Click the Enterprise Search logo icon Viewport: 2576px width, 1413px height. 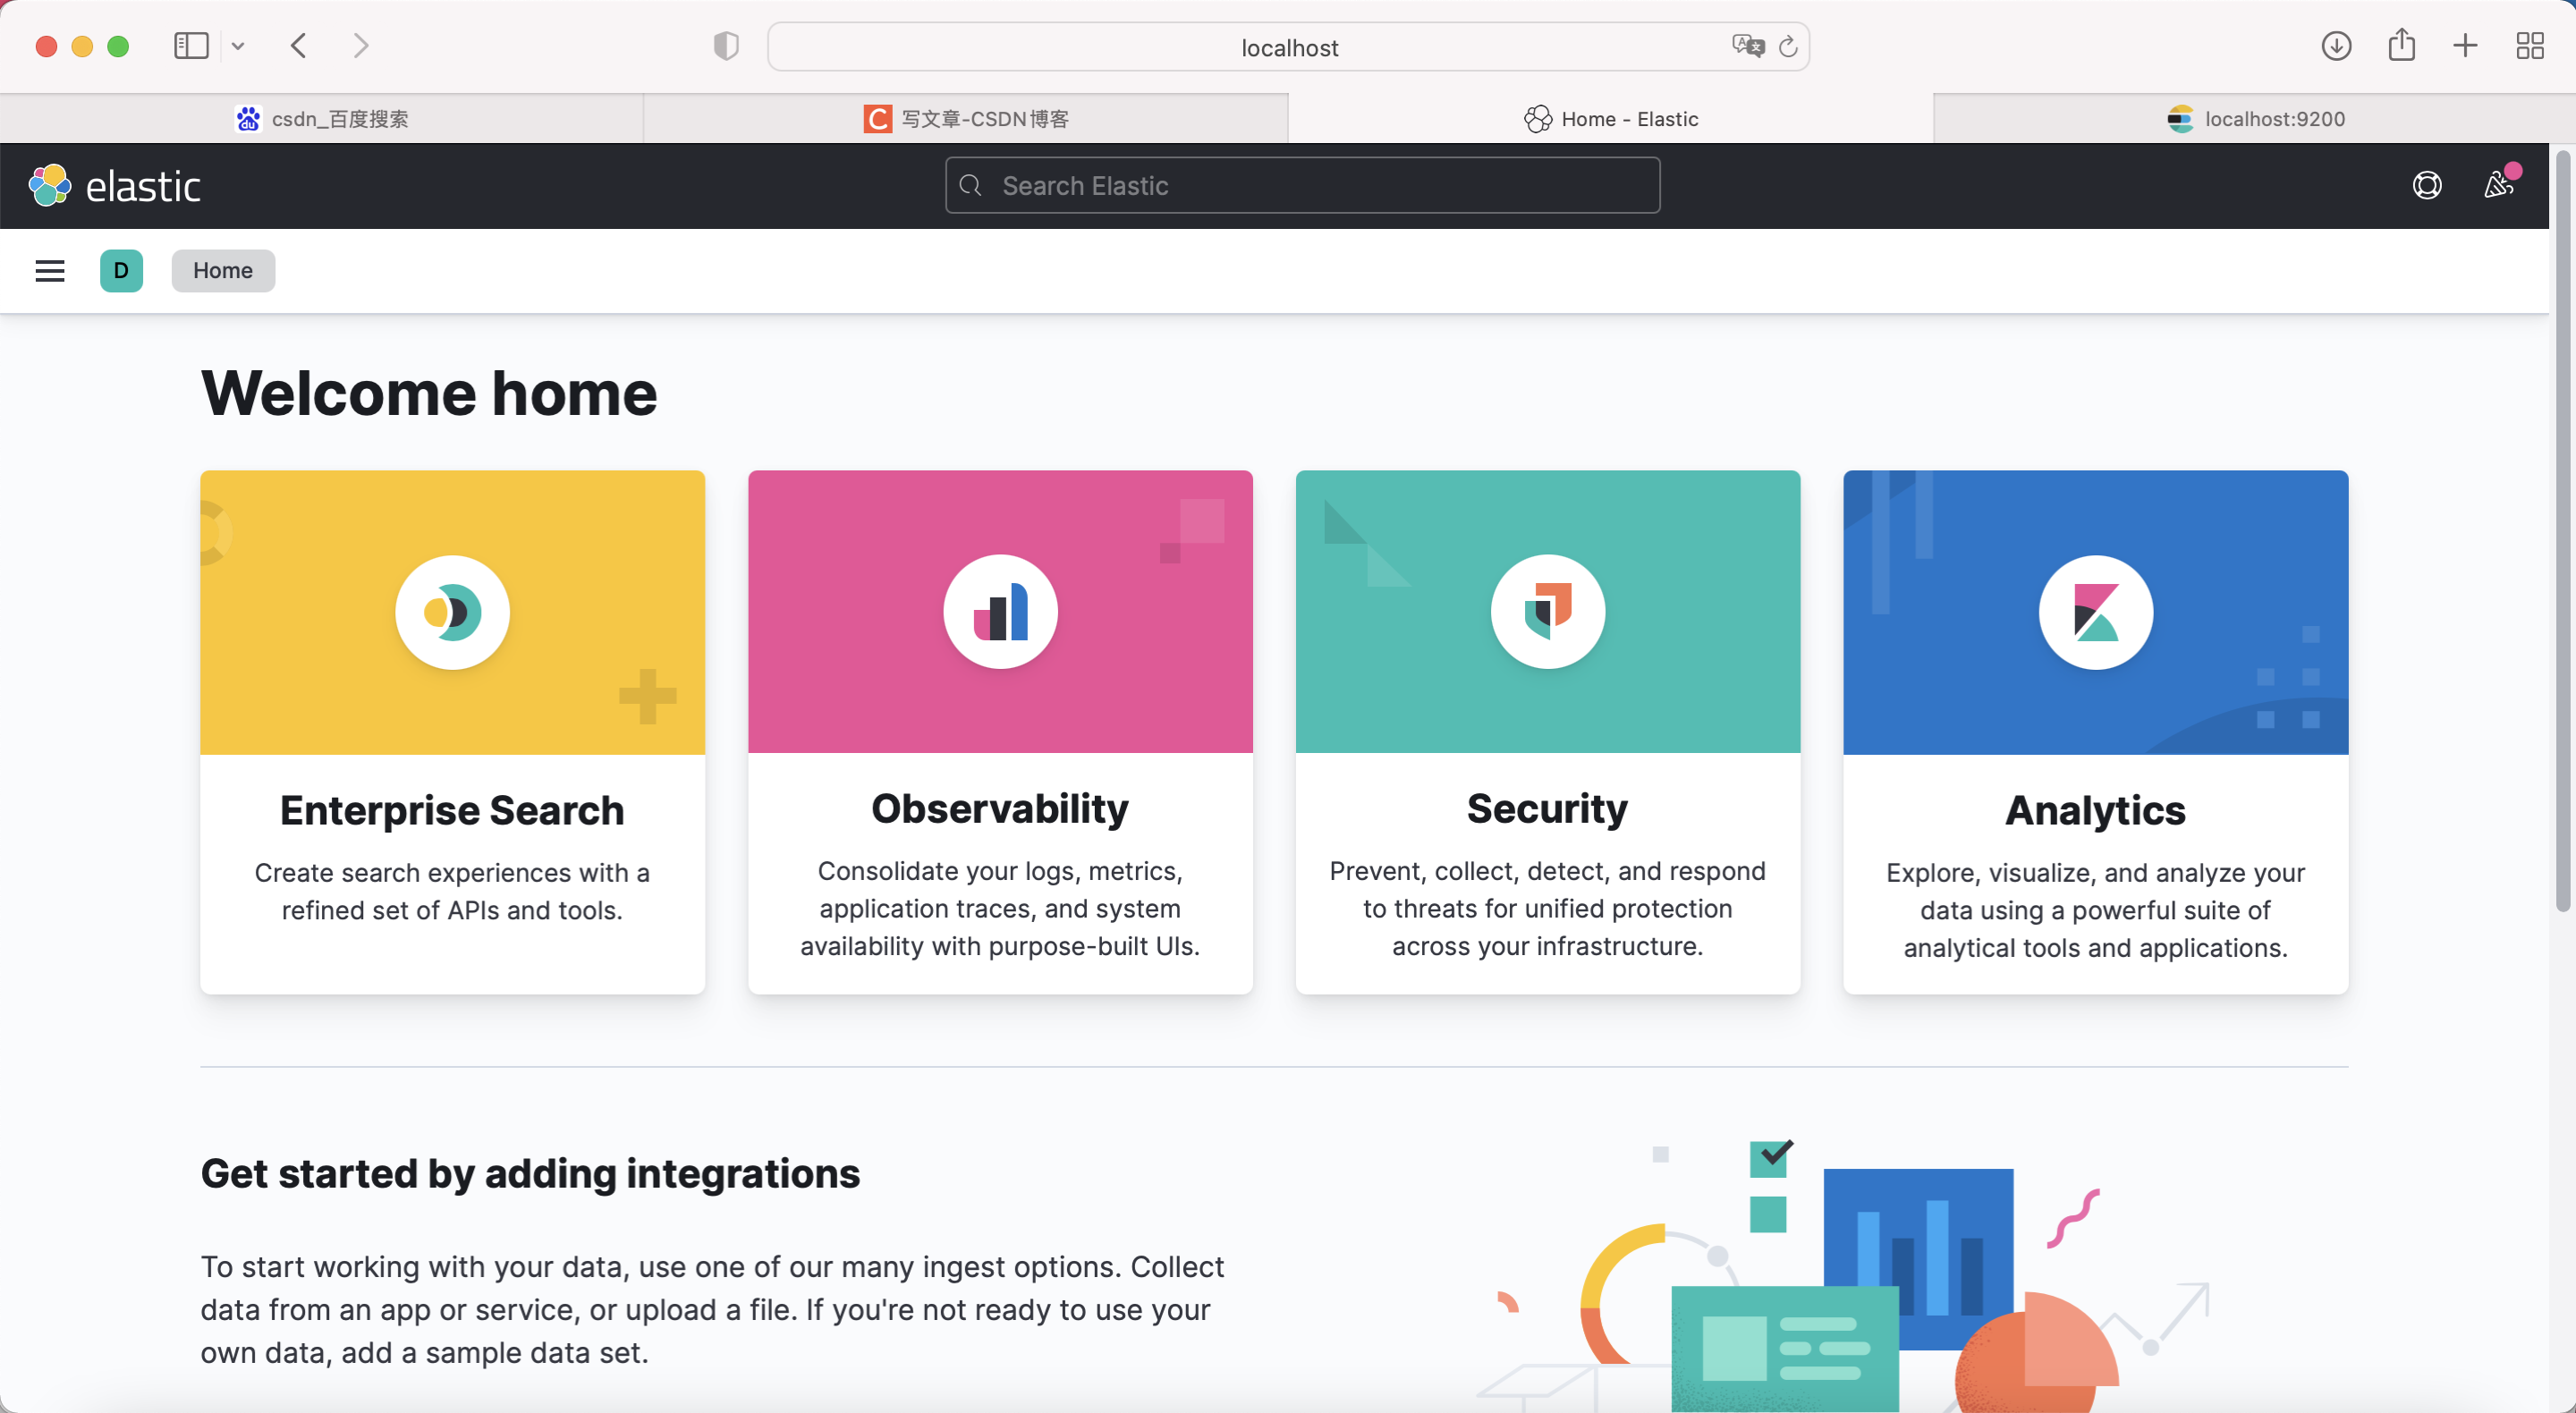pyautogui.click(x=452, y=612)
